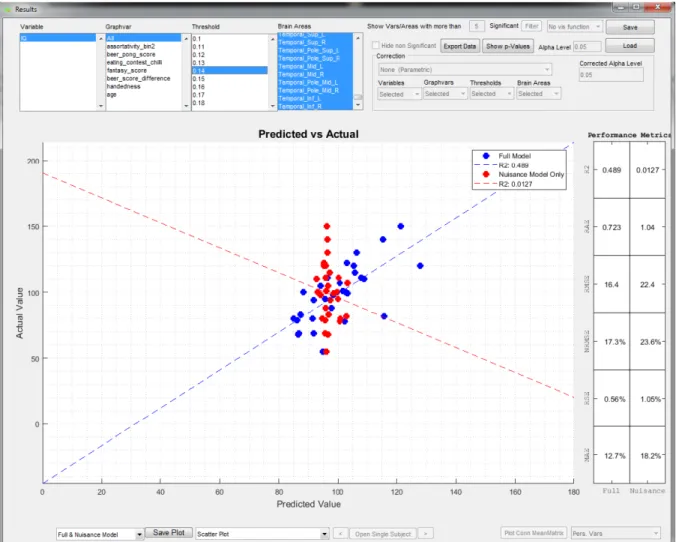676x542 pixels.
Task: Tick the Hide non Significant checkbox
Action: (x=376, y=46)
